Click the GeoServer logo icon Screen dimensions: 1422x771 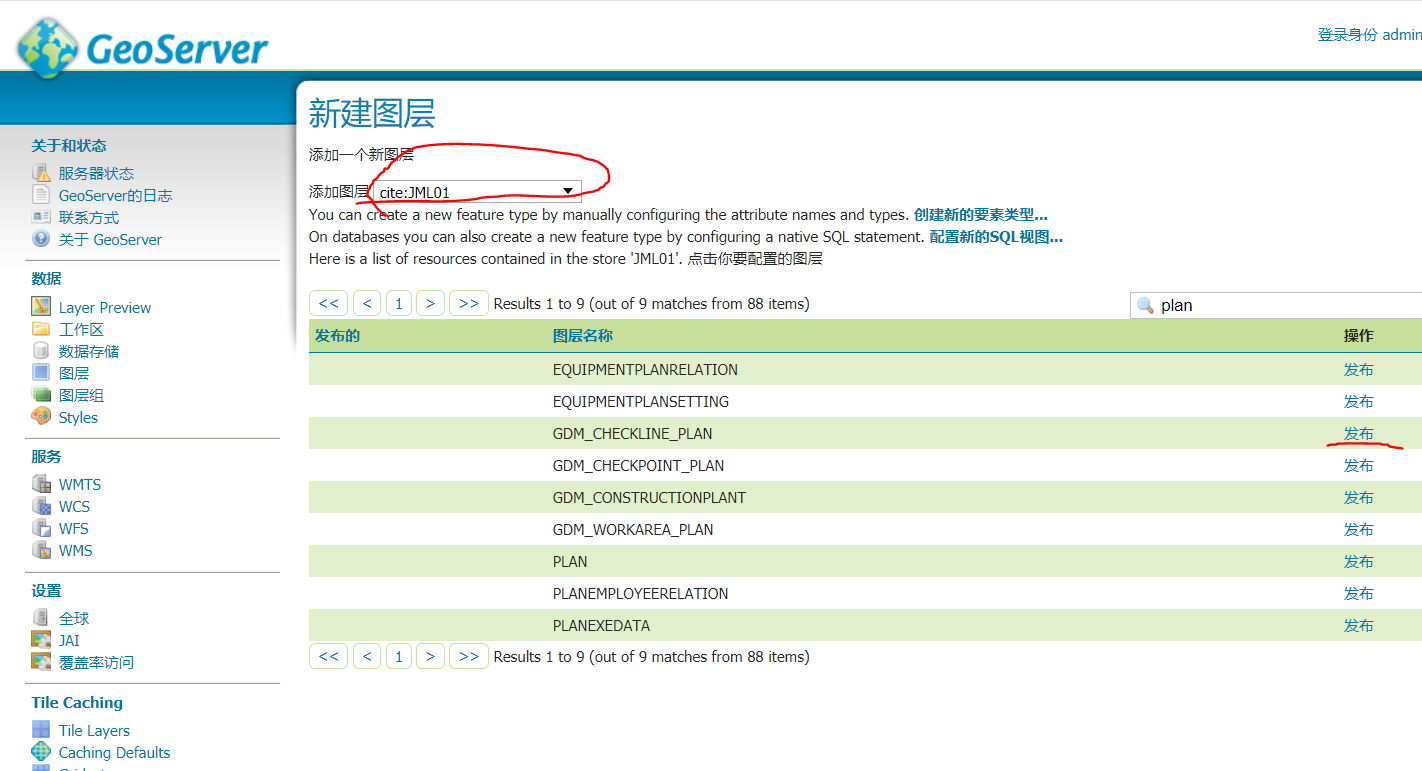click(x=47, y=47)
